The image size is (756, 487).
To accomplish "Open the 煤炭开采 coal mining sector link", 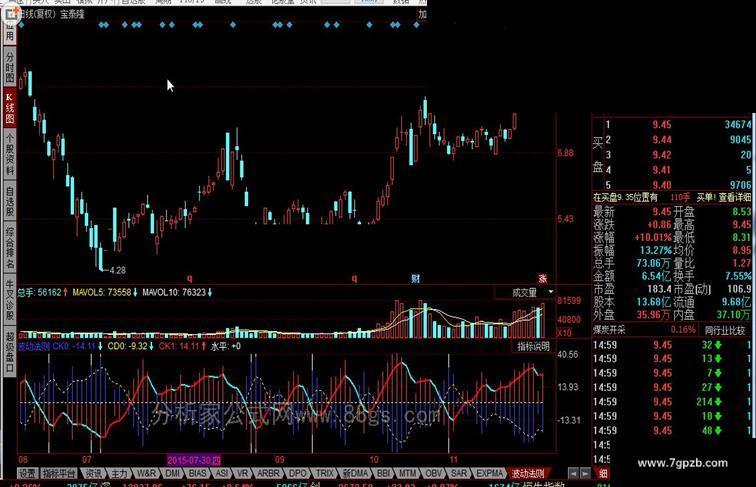I will (608, 330).
